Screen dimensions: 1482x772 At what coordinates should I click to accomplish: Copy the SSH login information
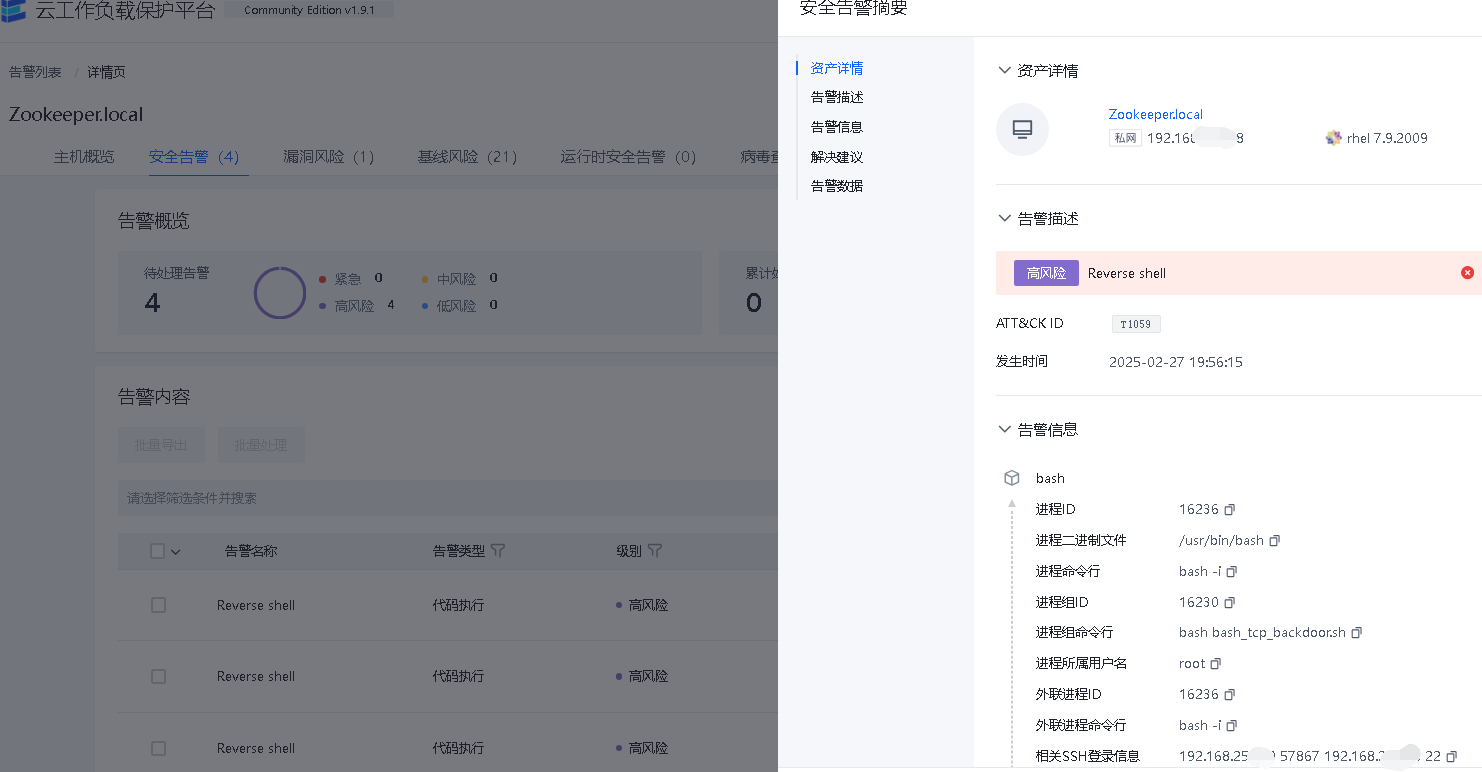pos(1452,757)
